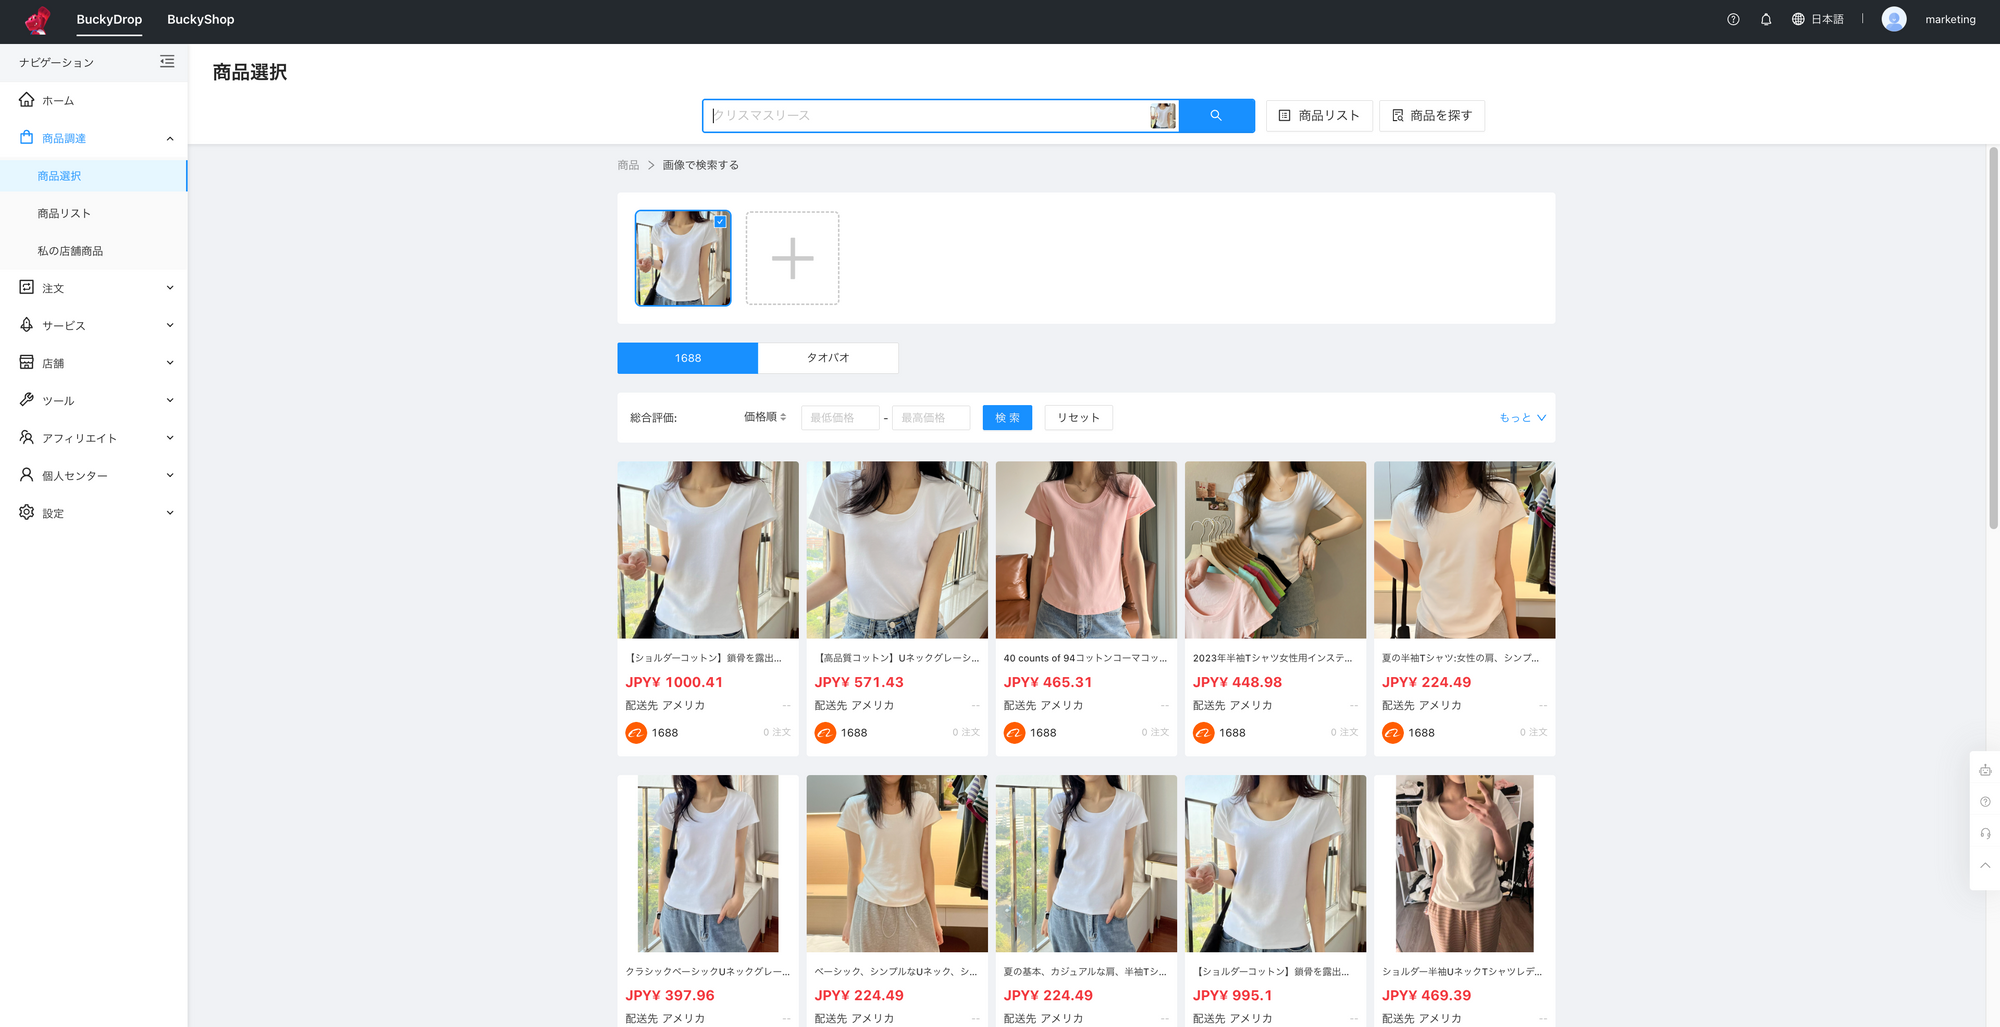Click the BuckyDrop red logo icon
This screenshot has width=2000, height=1027.
tap(38, 20)
